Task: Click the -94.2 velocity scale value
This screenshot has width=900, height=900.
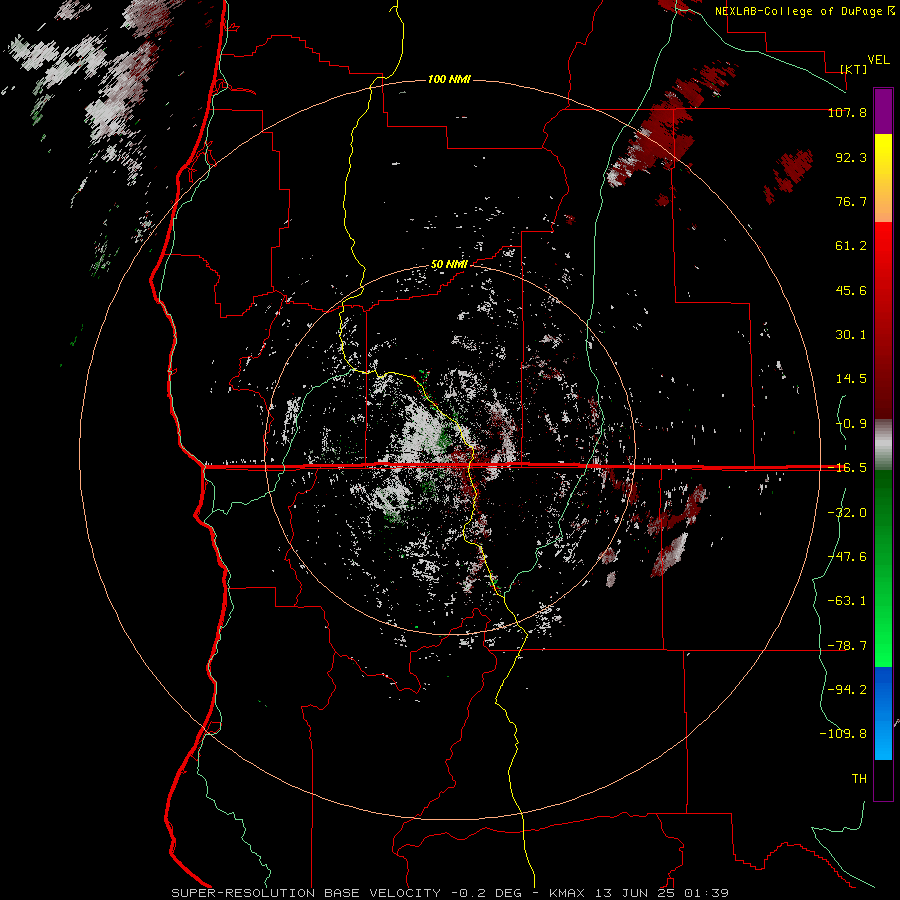Action: tap(847, 690)
